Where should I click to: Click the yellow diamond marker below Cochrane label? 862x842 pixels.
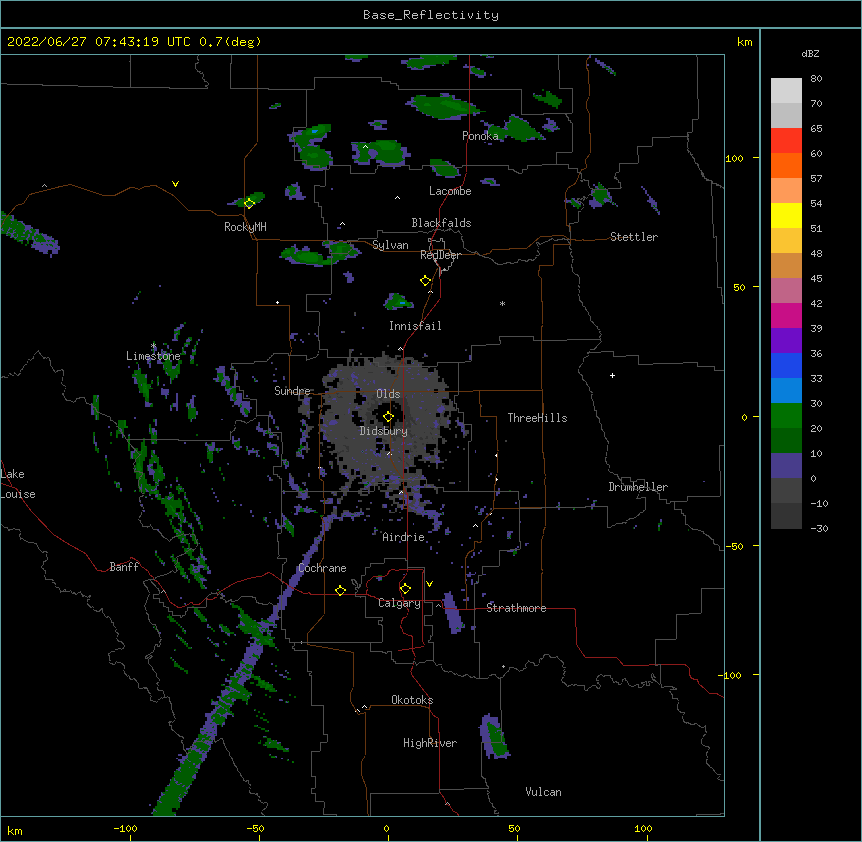[x=340, y=590]
